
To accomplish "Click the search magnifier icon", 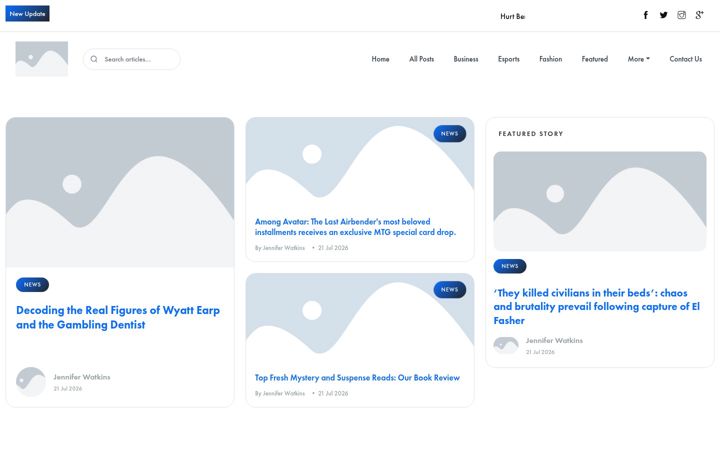I will tap(94, 59).
